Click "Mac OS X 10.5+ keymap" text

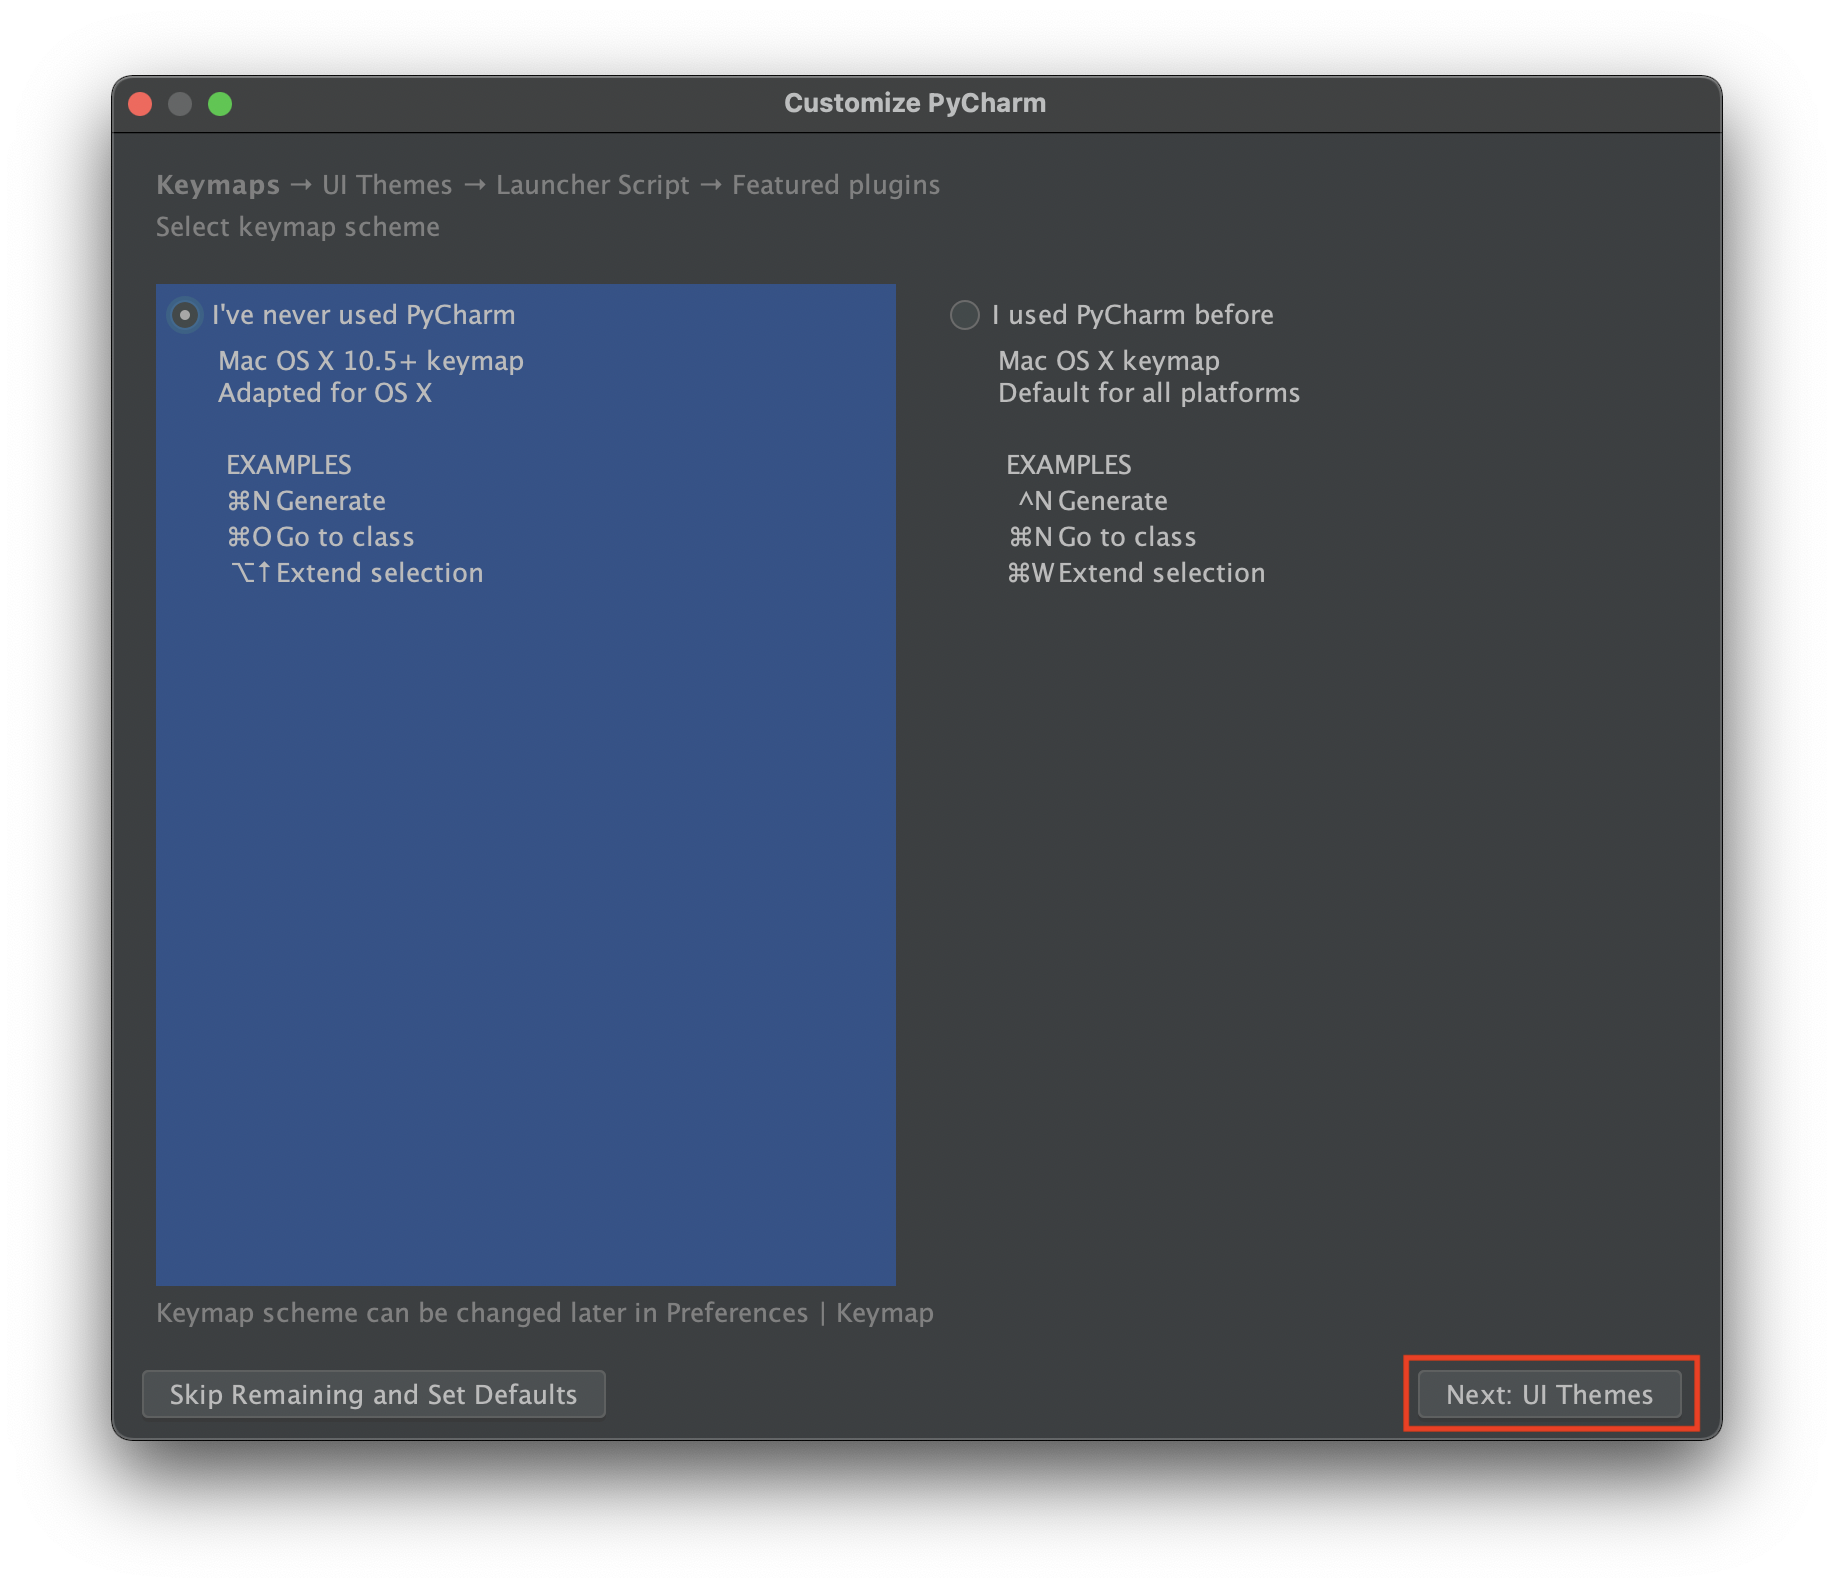[x=371, y=360]
